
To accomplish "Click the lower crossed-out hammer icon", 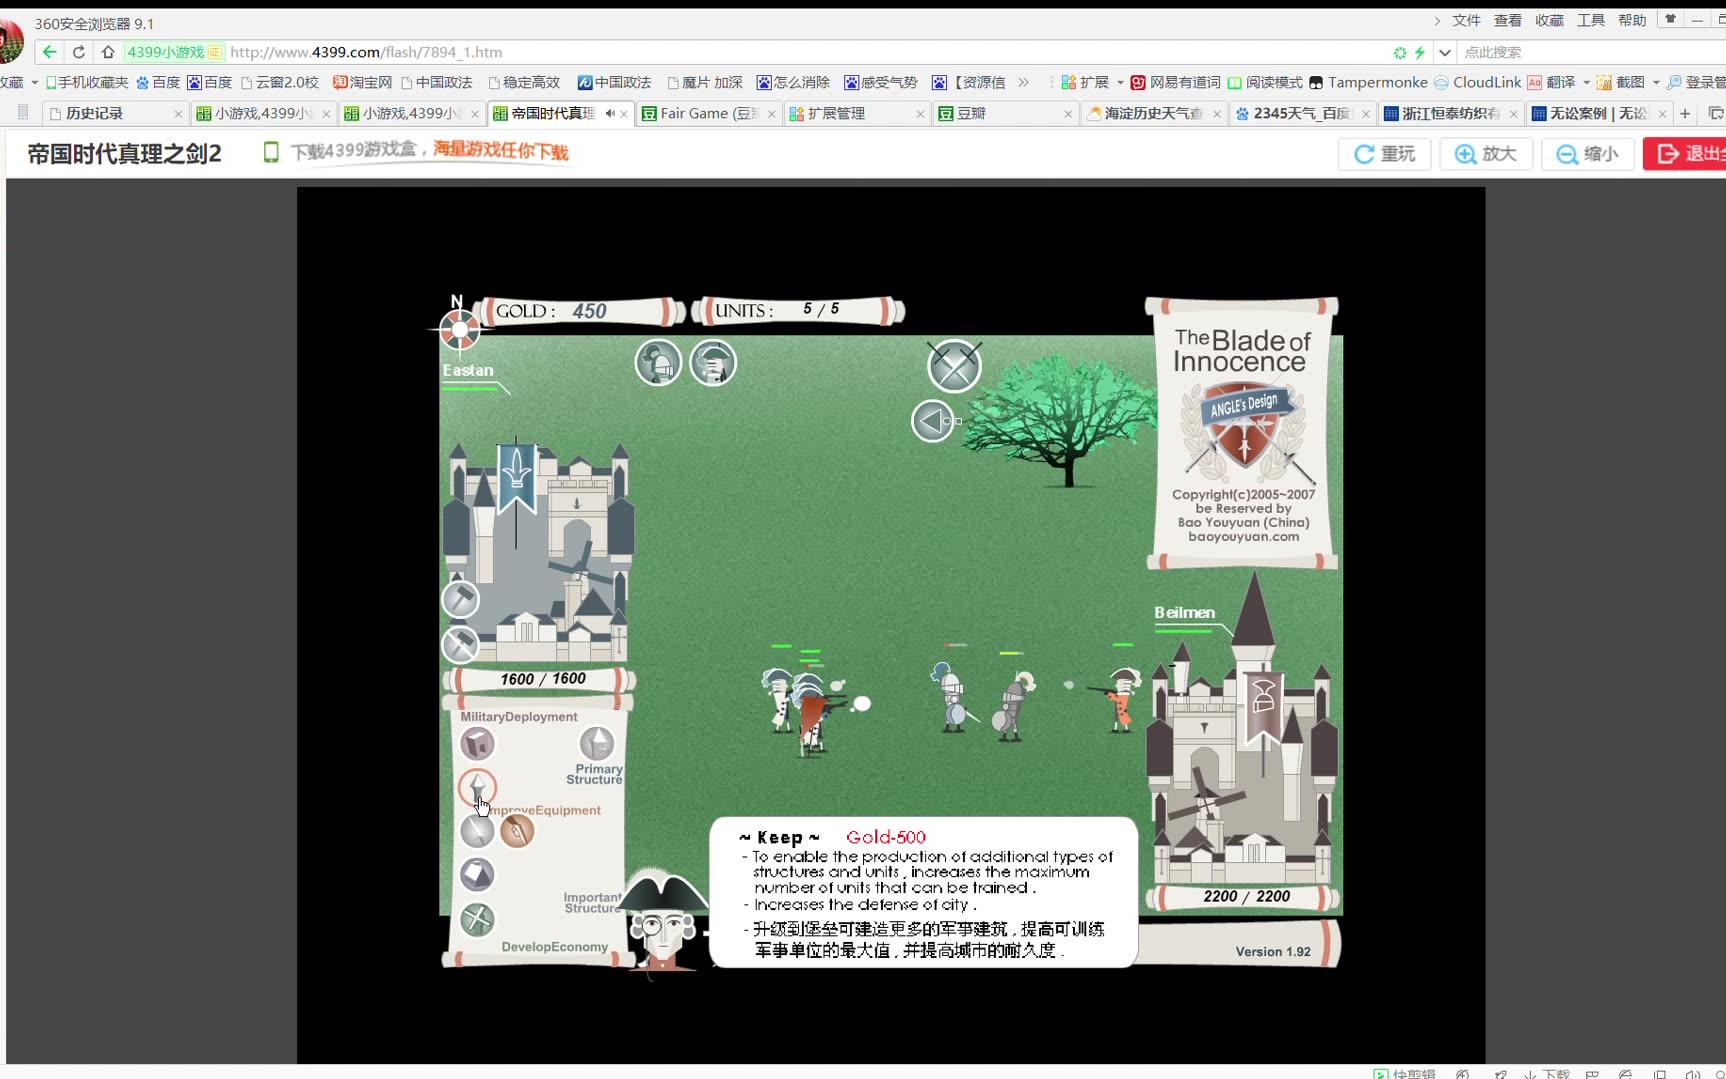I will point(460,645).
